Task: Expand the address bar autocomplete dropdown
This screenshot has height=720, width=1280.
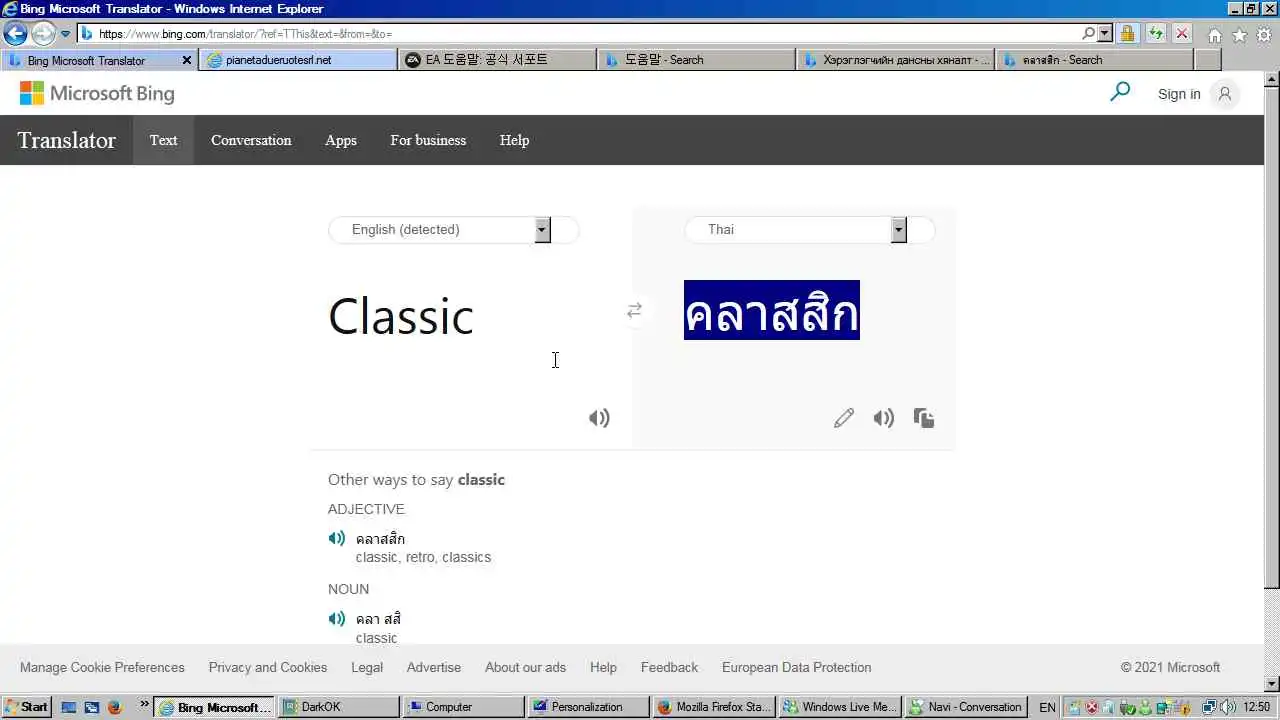Action: click(x=1105, y=33)
